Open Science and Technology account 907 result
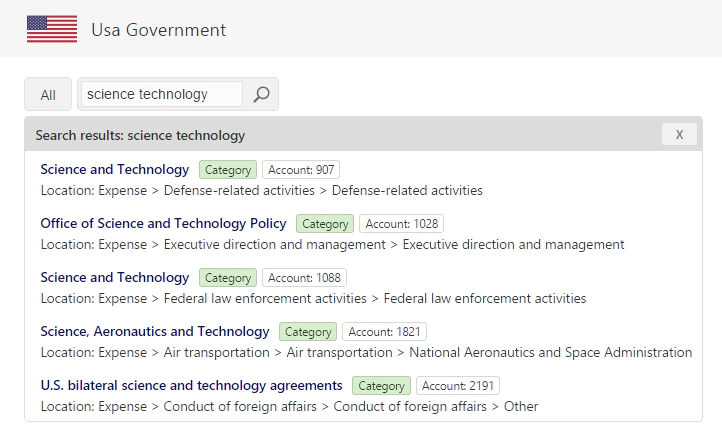Viewport: 722px width, 437px height. (115, 169)
